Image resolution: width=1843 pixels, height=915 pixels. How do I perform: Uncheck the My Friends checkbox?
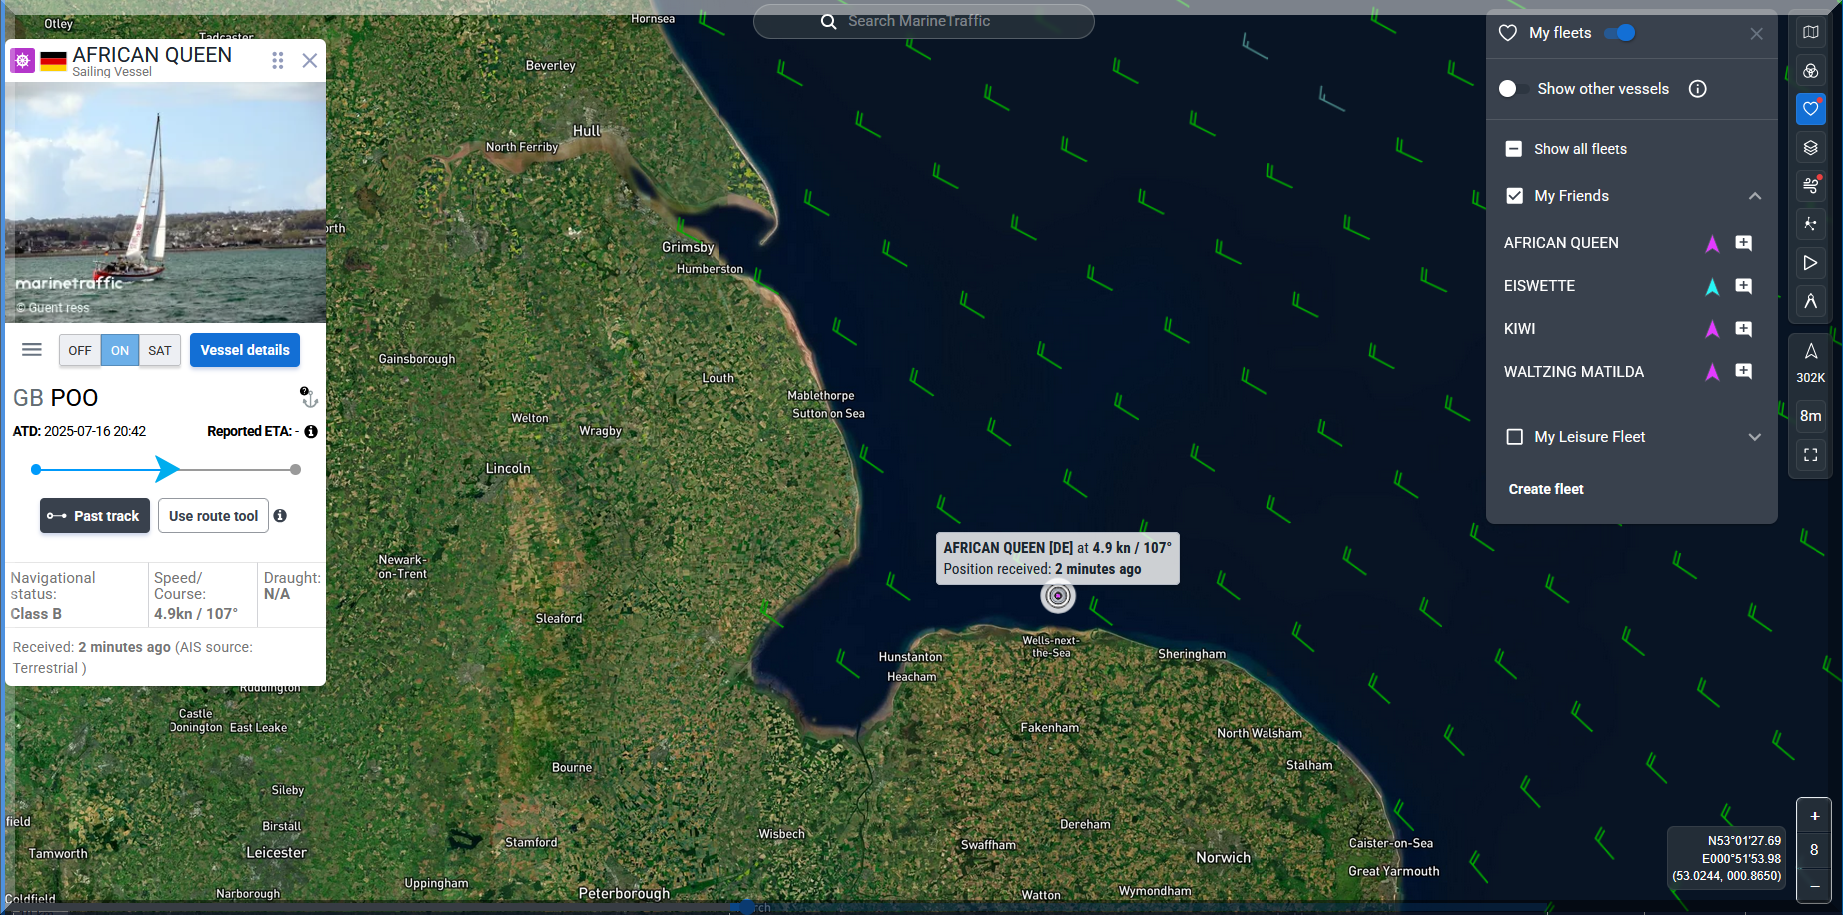tap(1515, 196)
